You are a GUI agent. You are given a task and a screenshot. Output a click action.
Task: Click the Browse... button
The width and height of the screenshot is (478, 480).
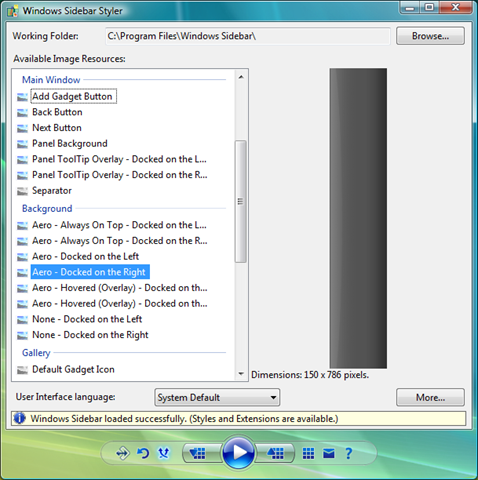pyautogui.click(x=430, y=36)
